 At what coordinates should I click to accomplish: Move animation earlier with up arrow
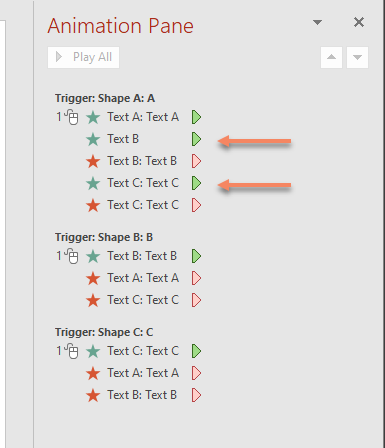[x=331, y=57]
